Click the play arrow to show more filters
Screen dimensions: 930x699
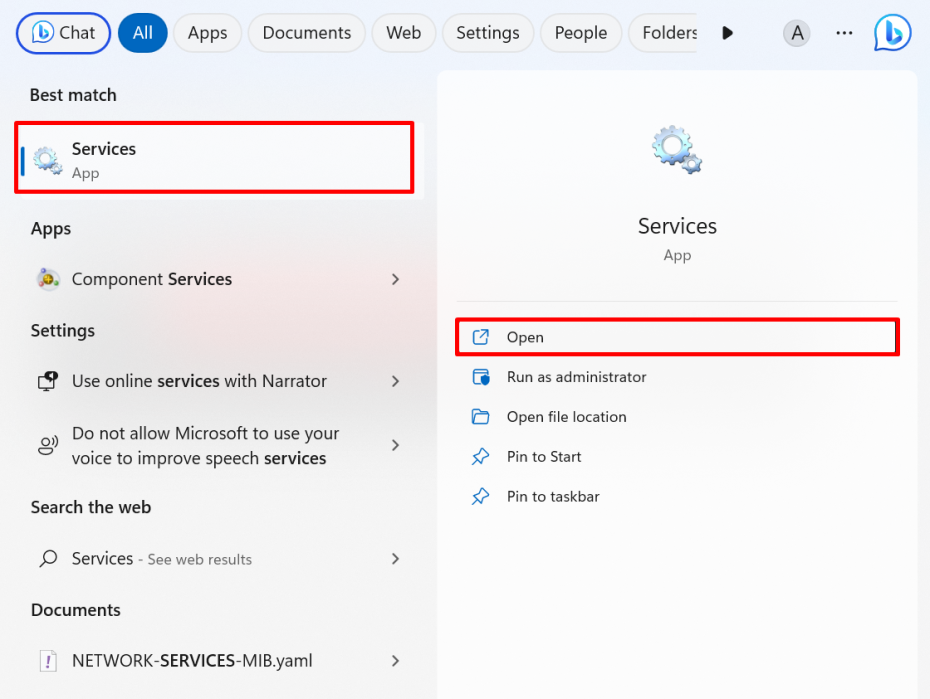tap(727, 33)
